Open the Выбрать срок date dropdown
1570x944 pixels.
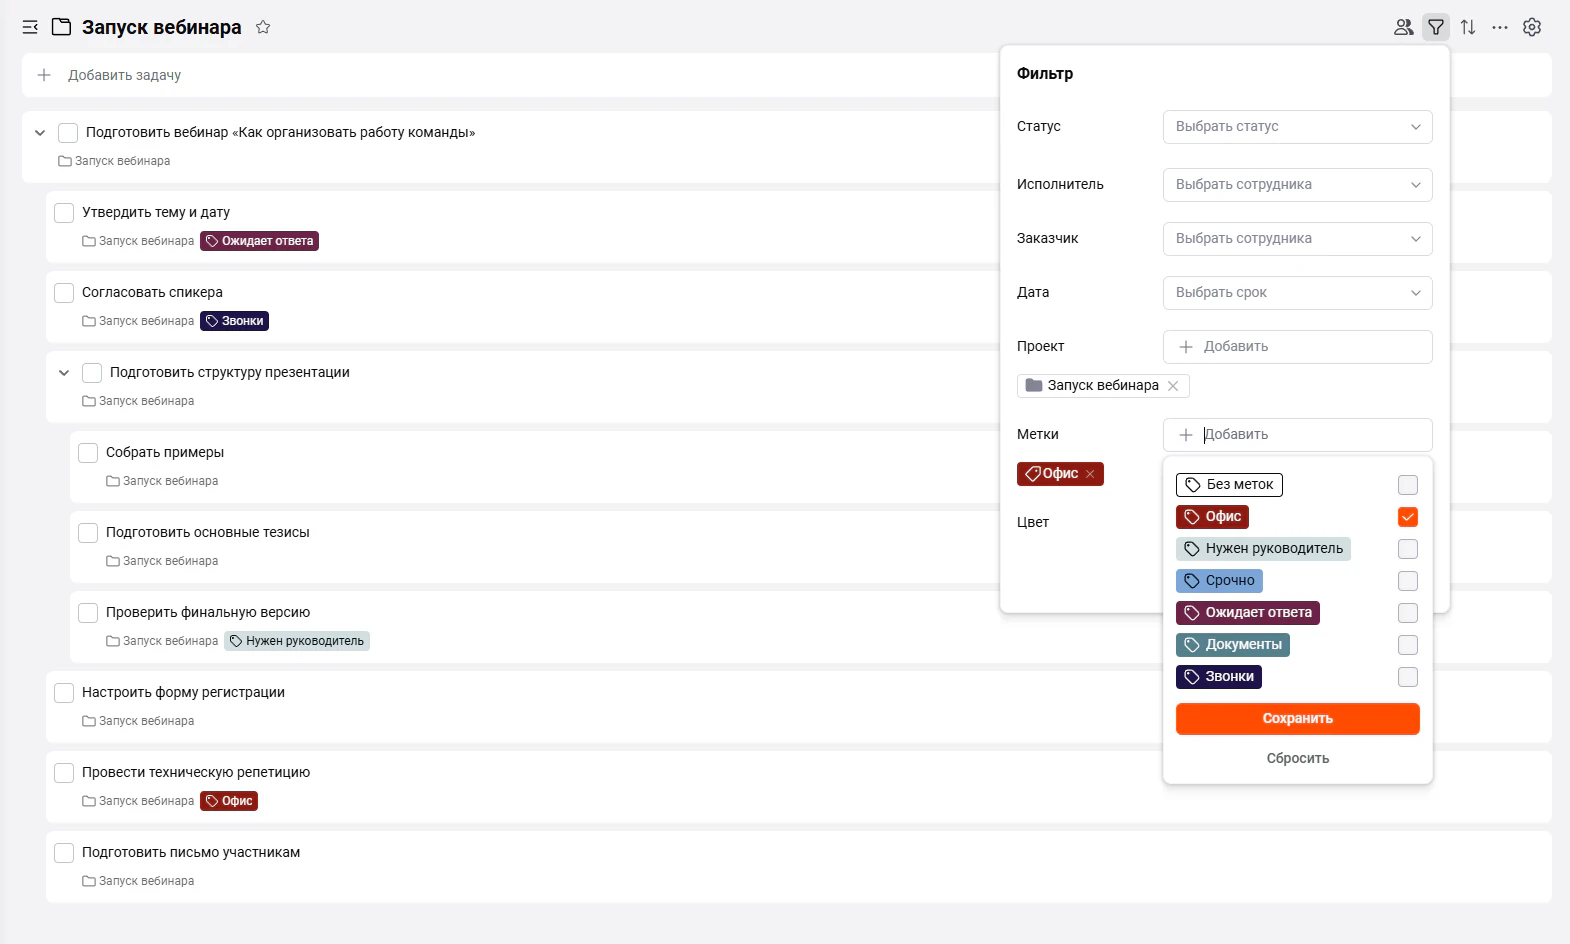(x=1297, y=293)
